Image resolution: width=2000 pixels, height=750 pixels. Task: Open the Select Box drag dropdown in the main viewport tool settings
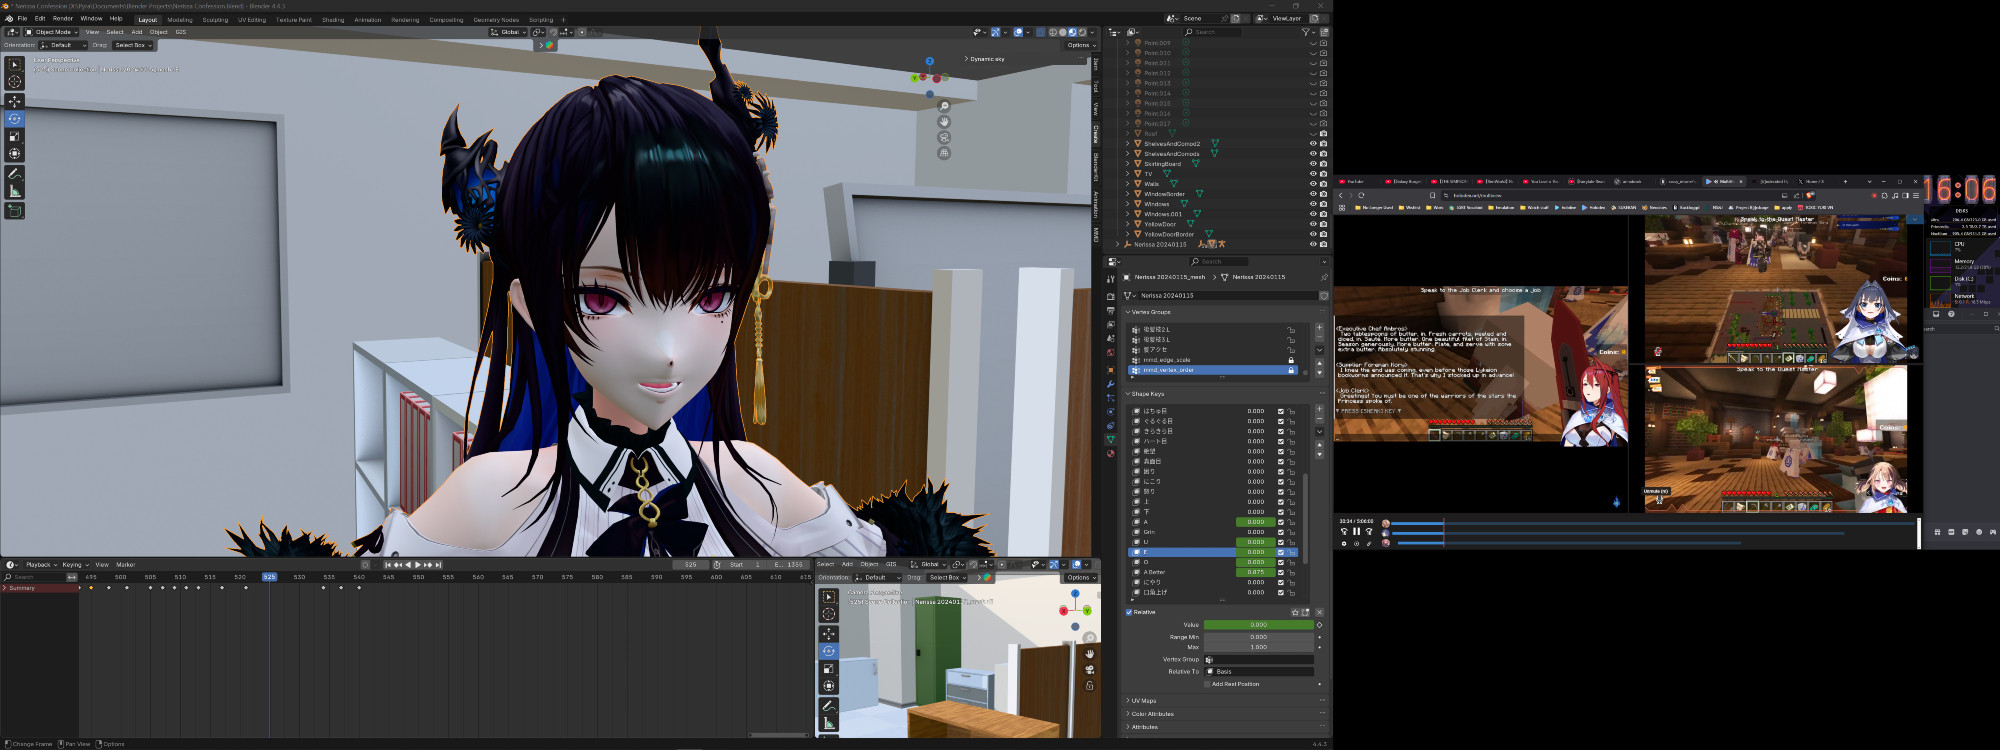(x=133, y=45)
